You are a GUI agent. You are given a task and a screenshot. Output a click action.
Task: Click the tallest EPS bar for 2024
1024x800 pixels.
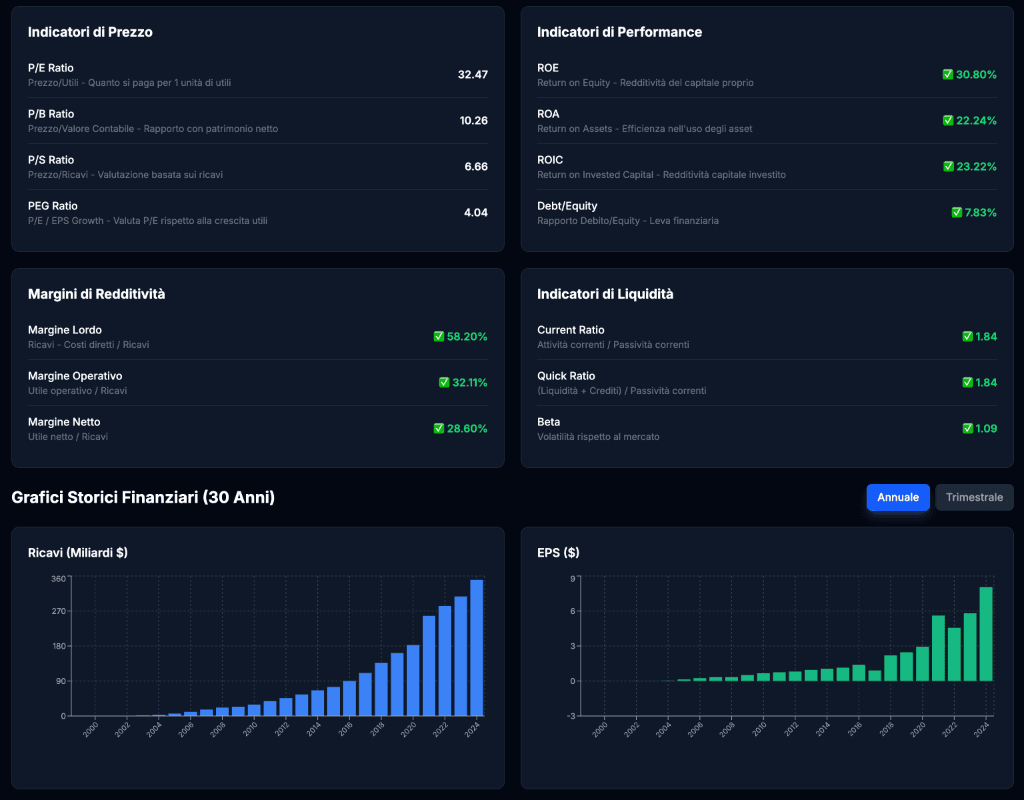[x=986, y=634]
